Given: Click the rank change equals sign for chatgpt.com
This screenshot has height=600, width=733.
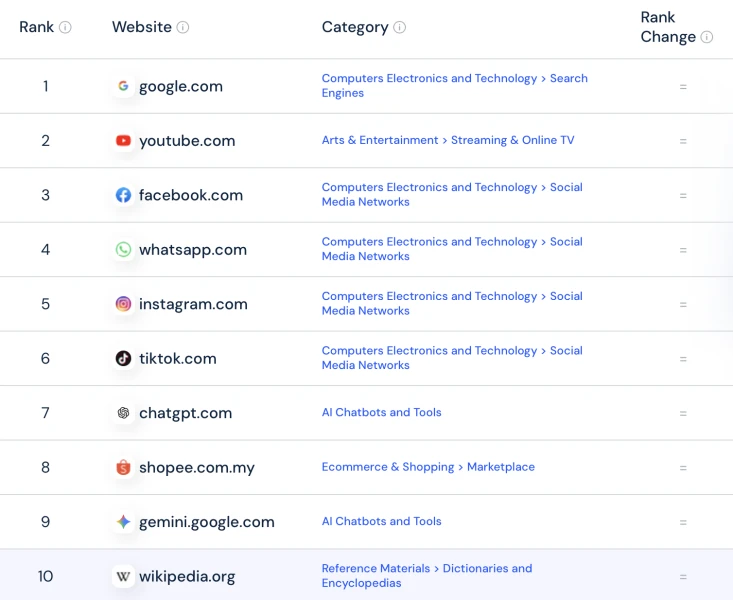Looking at the screenshot, I should pyautogui.click(x=683, y=413).
